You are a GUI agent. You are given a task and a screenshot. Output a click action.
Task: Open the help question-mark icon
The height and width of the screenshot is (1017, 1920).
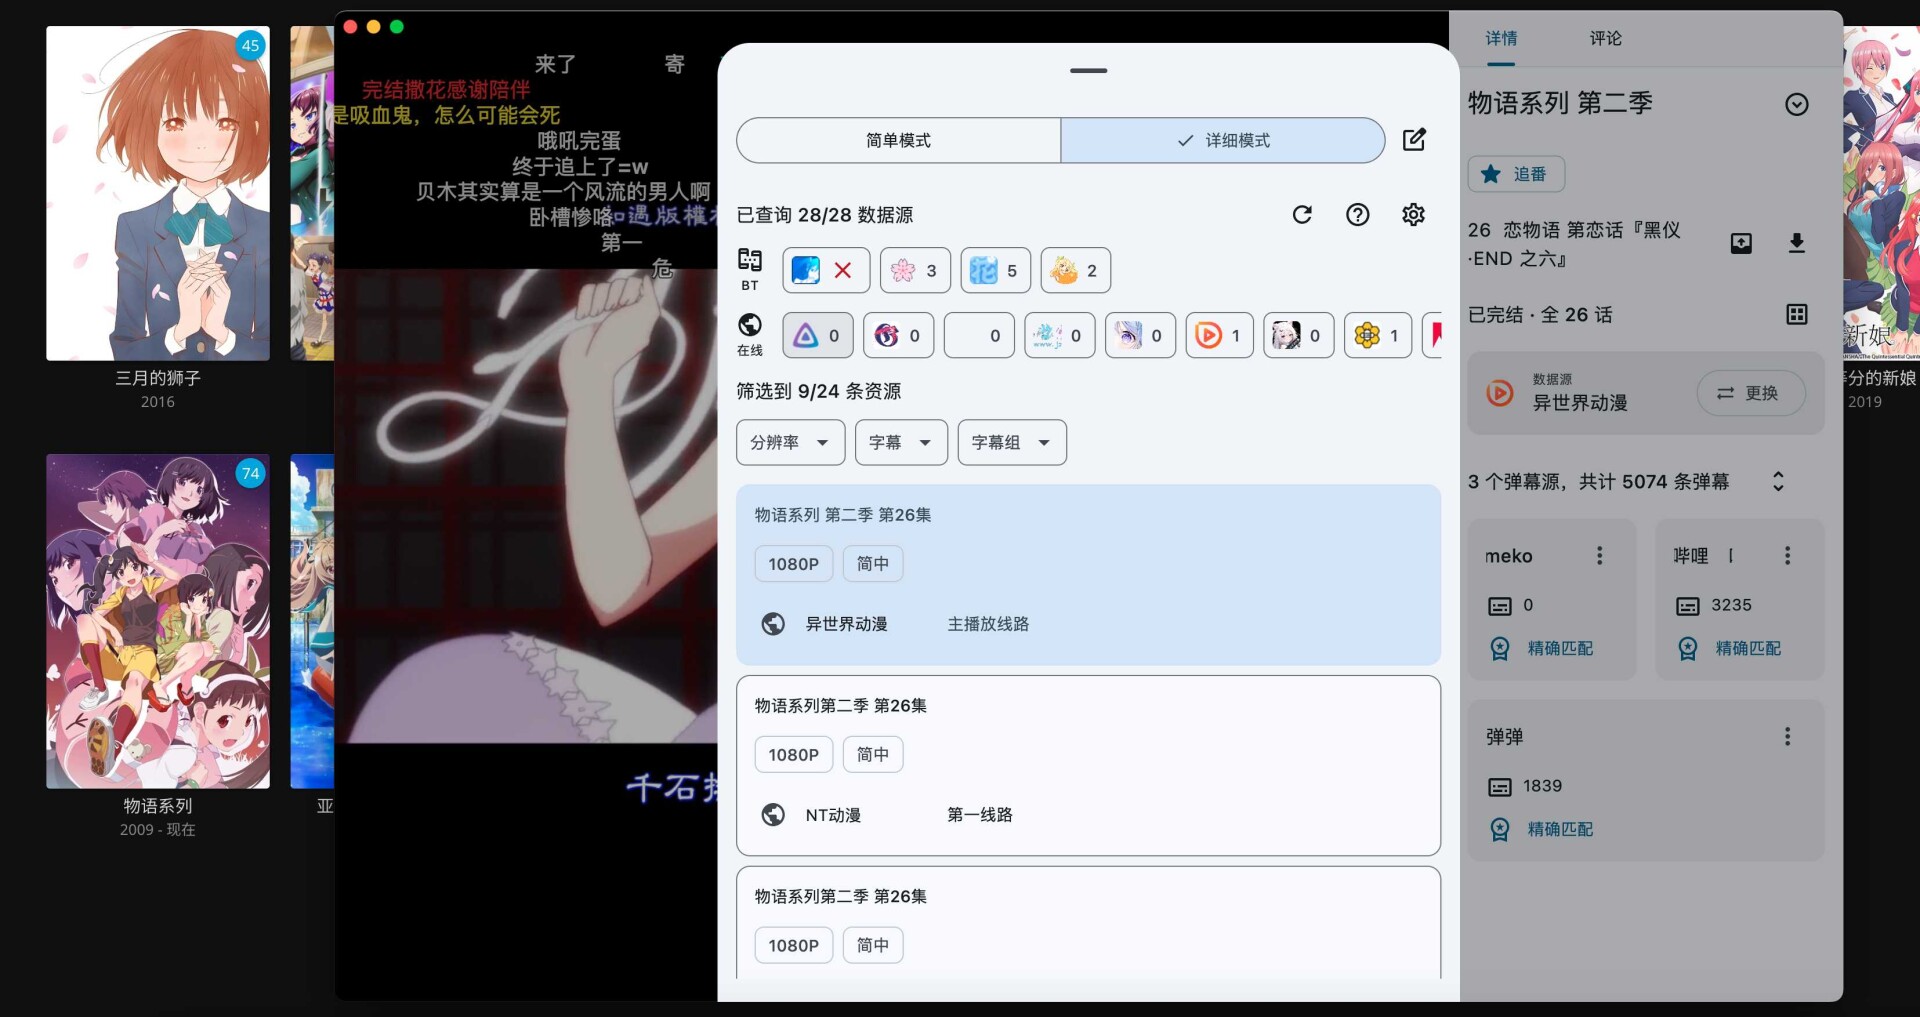tap(1357, 215)
